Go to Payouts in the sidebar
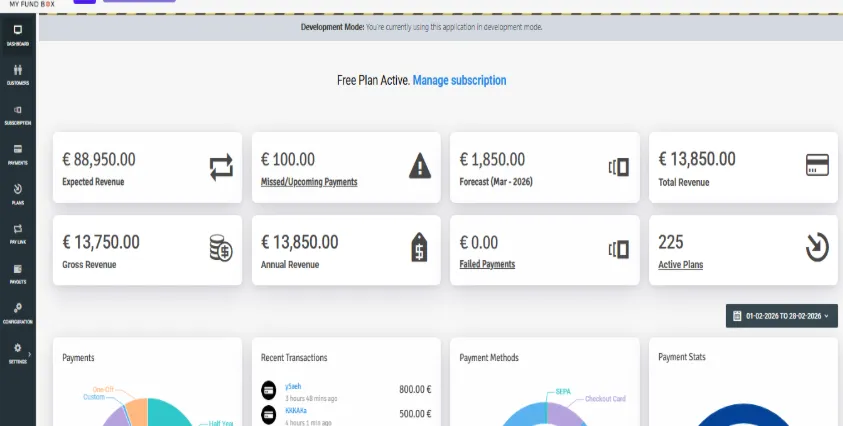 tap(18, 274)
